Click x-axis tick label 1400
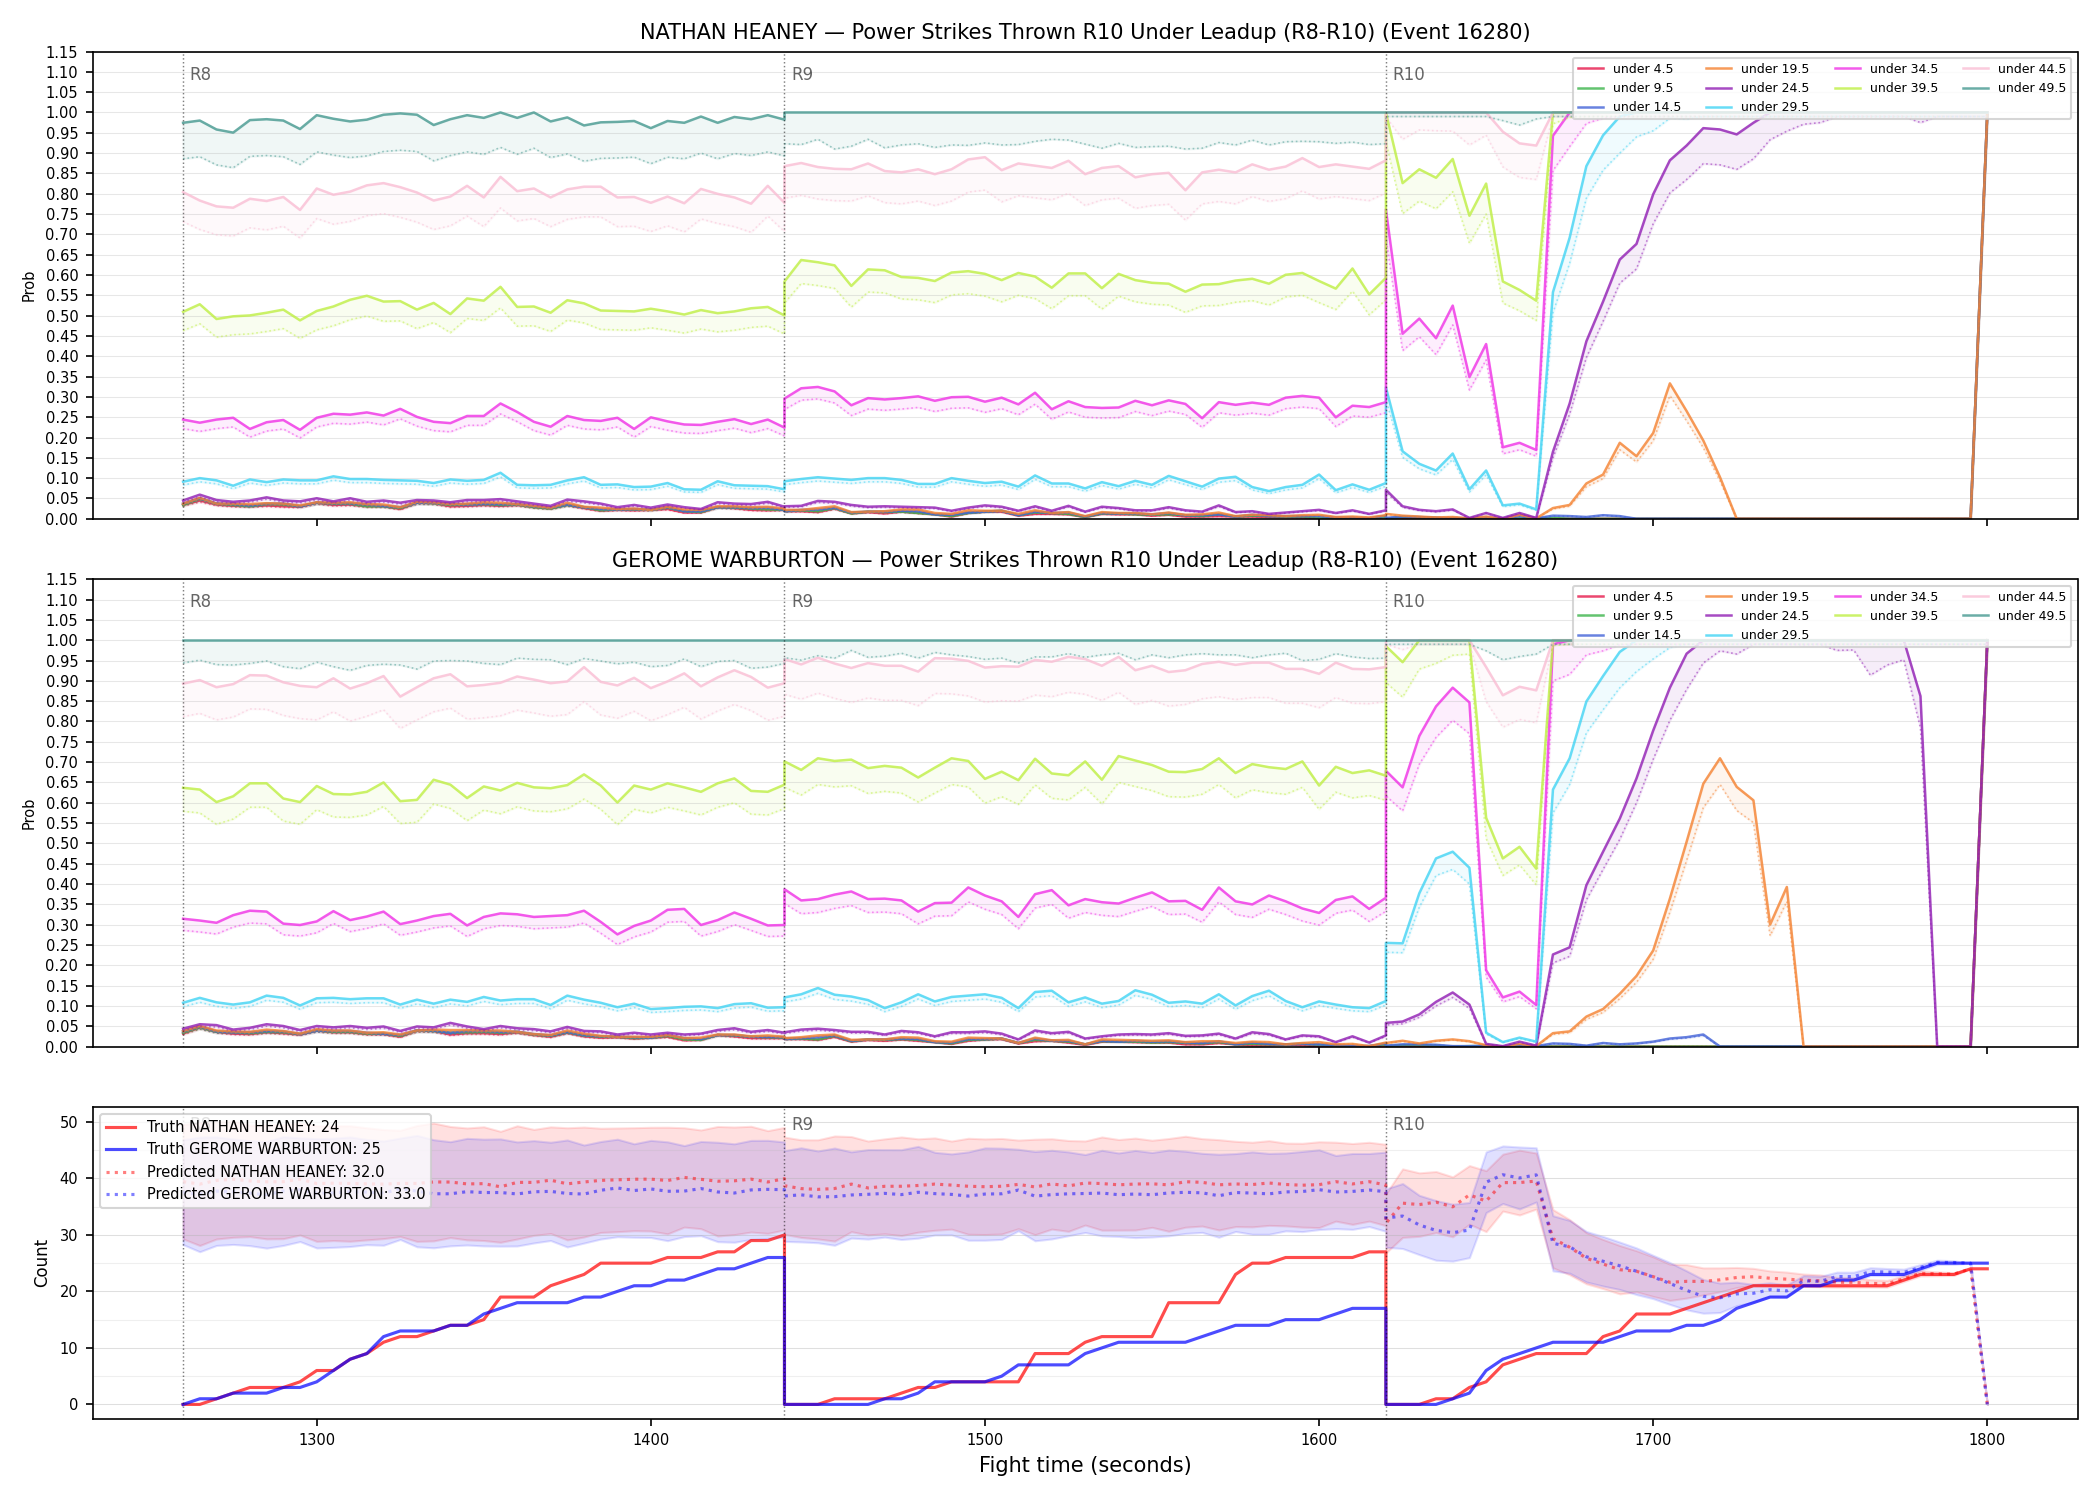2100x1500 pixels. [x=651, y=1440]
